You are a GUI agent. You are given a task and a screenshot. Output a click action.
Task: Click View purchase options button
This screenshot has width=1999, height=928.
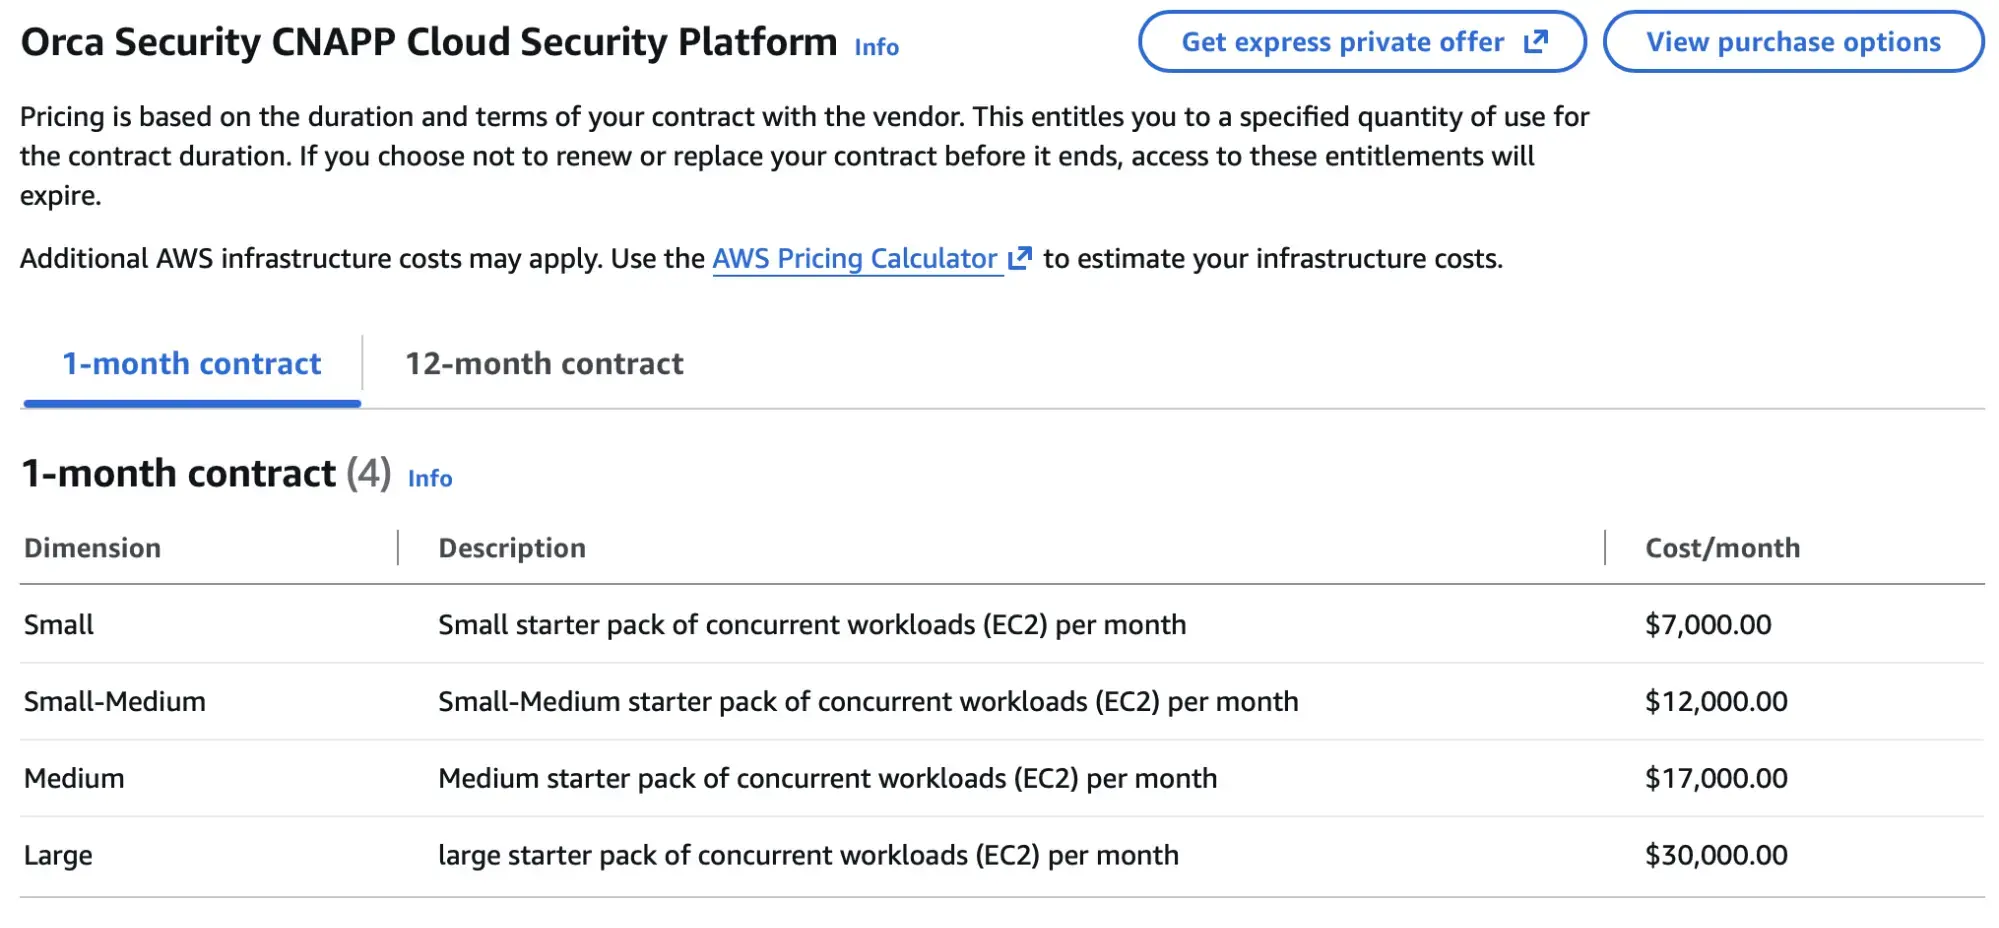click(x=1793, y=42)
